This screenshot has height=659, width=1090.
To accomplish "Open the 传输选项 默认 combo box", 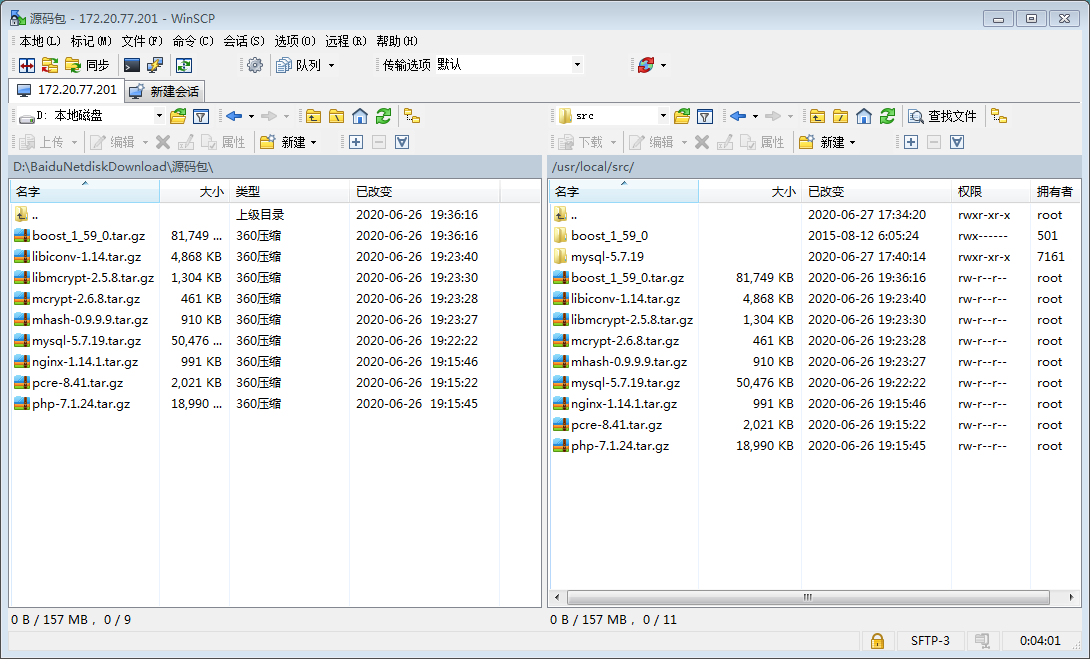I will coord(508,65).
